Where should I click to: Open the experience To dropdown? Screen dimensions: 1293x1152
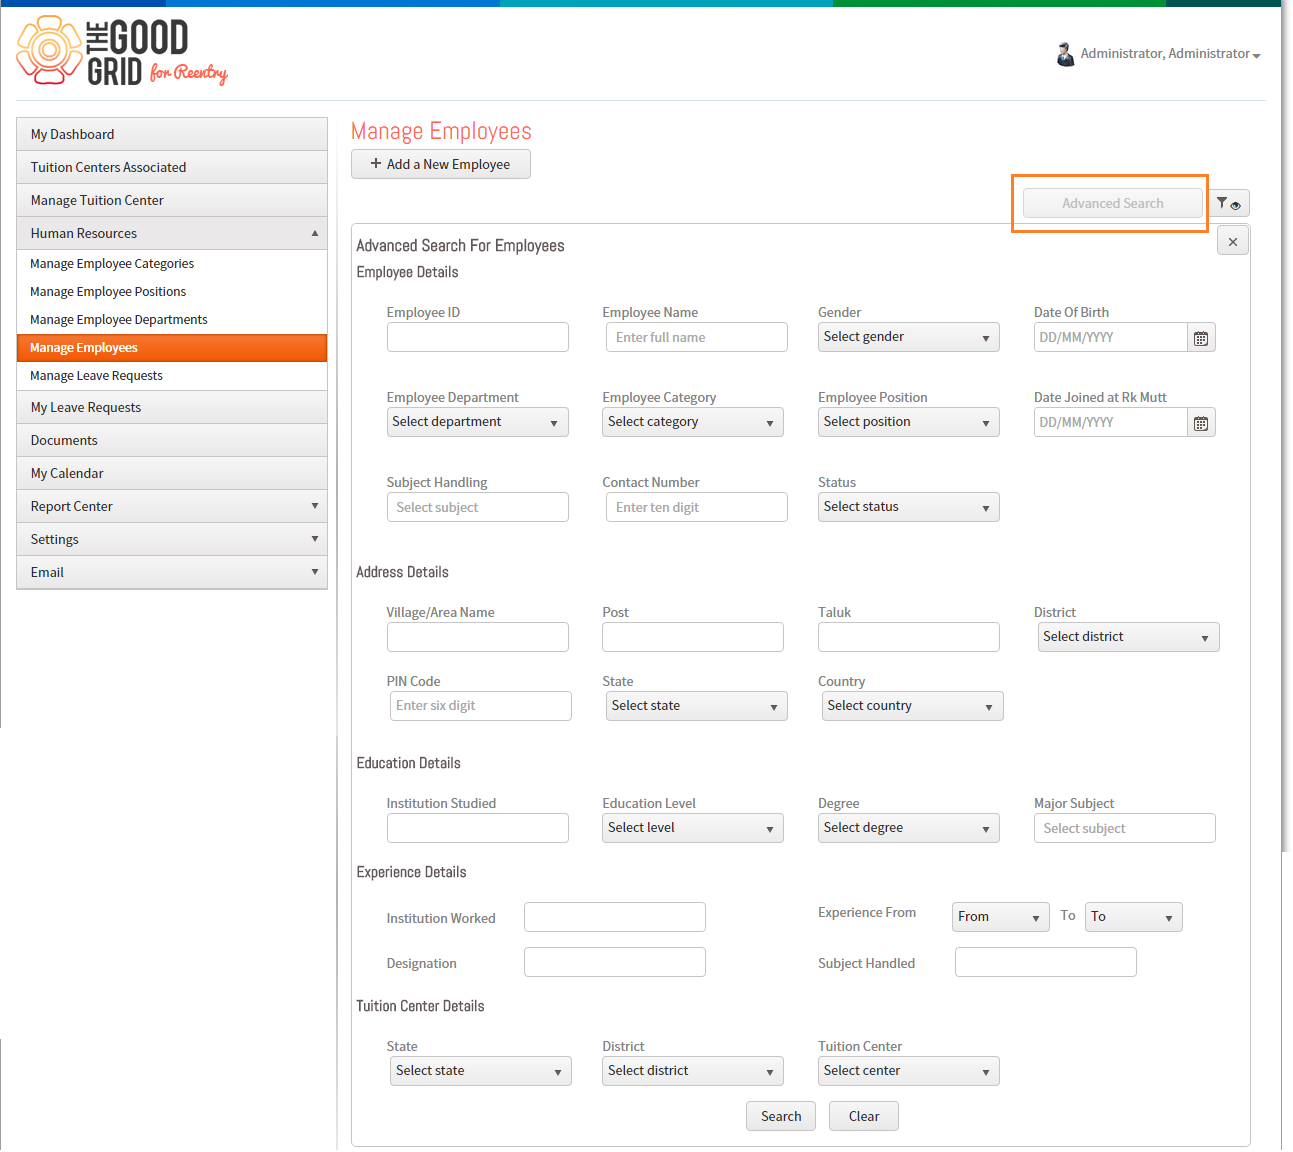1134,917
